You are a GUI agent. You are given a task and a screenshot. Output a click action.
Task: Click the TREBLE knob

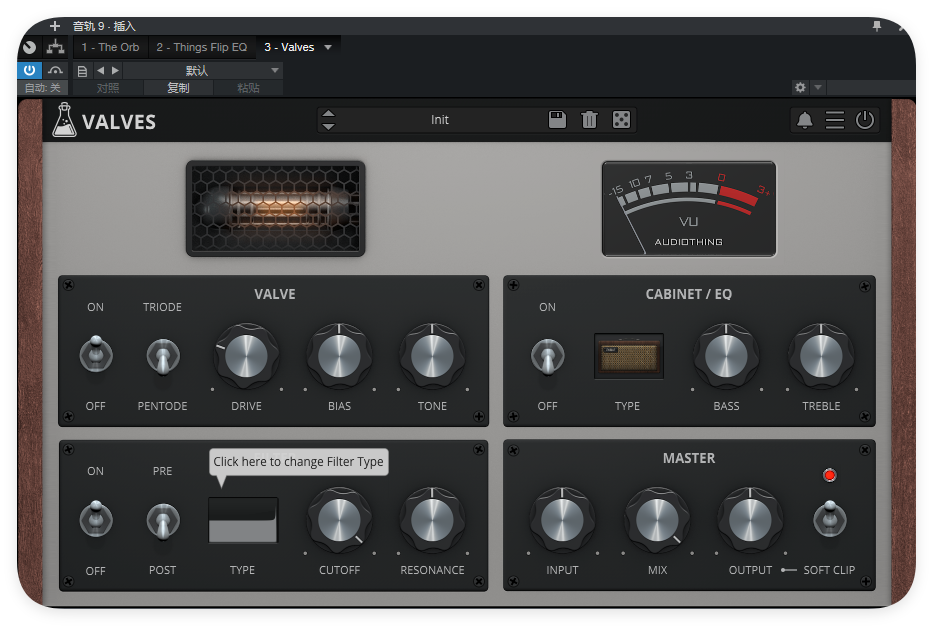821,356
